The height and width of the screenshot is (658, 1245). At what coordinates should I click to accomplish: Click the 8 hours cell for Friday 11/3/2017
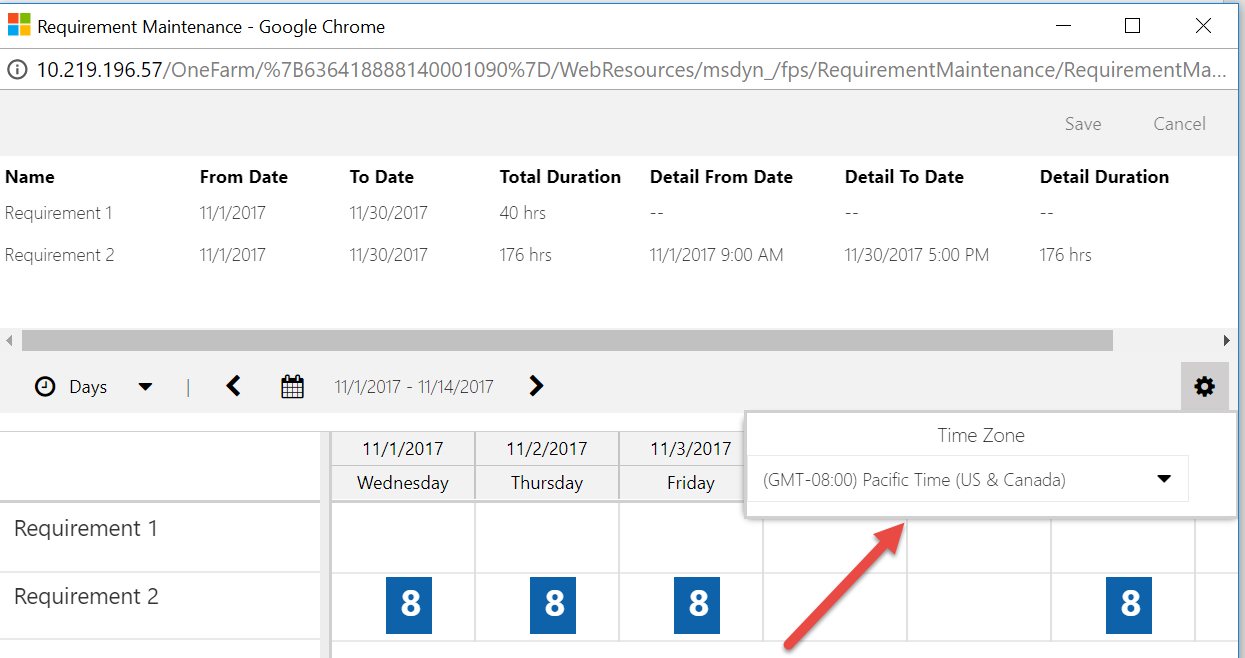pyautogui.click(x=697, y=604)
